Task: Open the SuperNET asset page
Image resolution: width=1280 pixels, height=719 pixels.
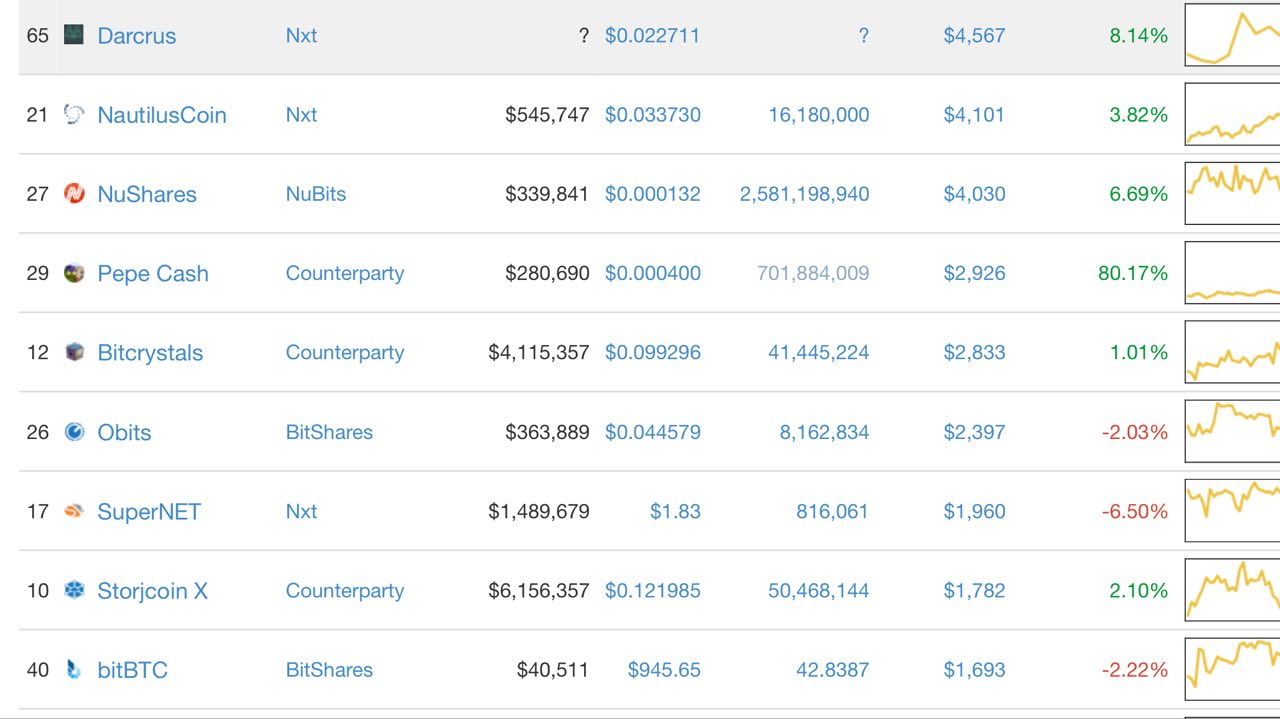Action: point(149,512)
